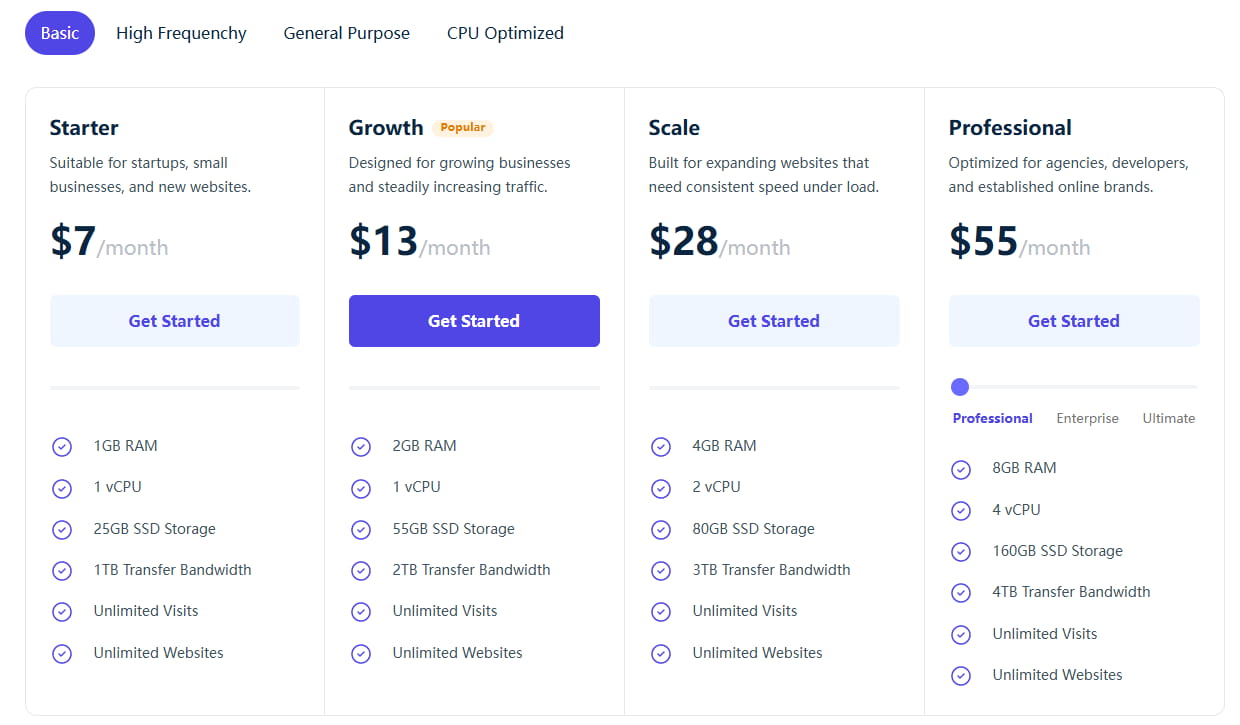Click the checkmark icon beside 25GB SSD Storage
This screenshot has width=1240, height=725.
click(62, 530)
